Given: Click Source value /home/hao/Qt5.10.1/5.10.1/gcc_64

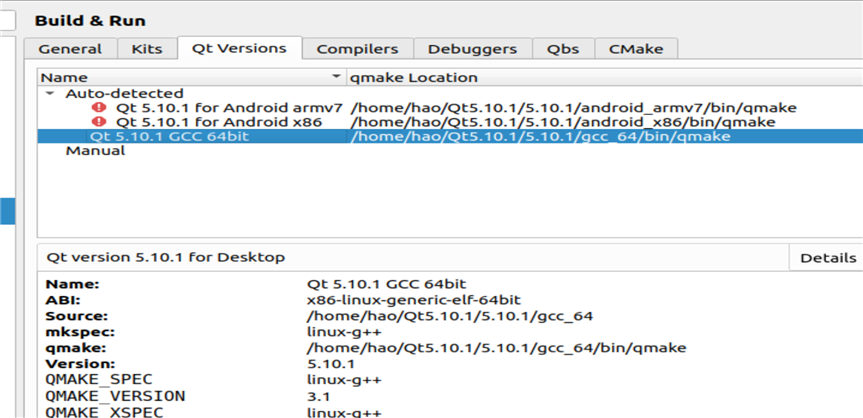Looking at the screenshot, I should pos(449,316).
